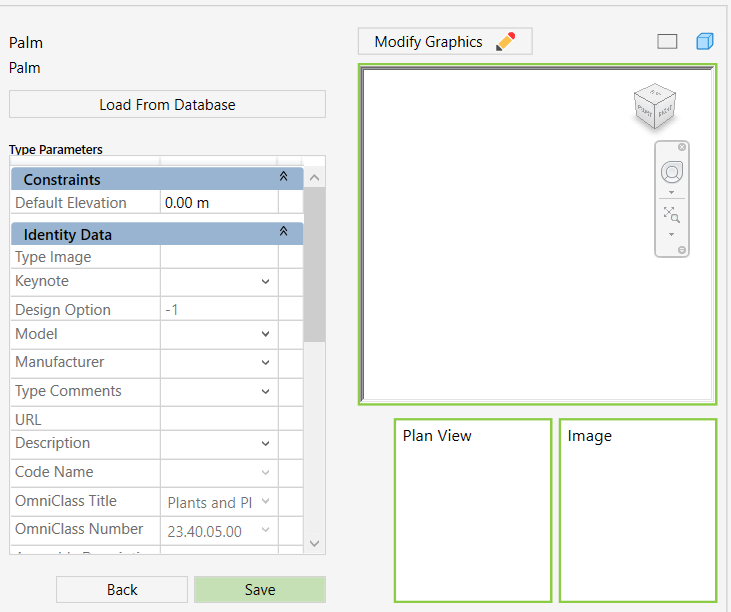731x612 pixels.
Task: Click the Type Parameters heading
Action: [x=55, y=149]
